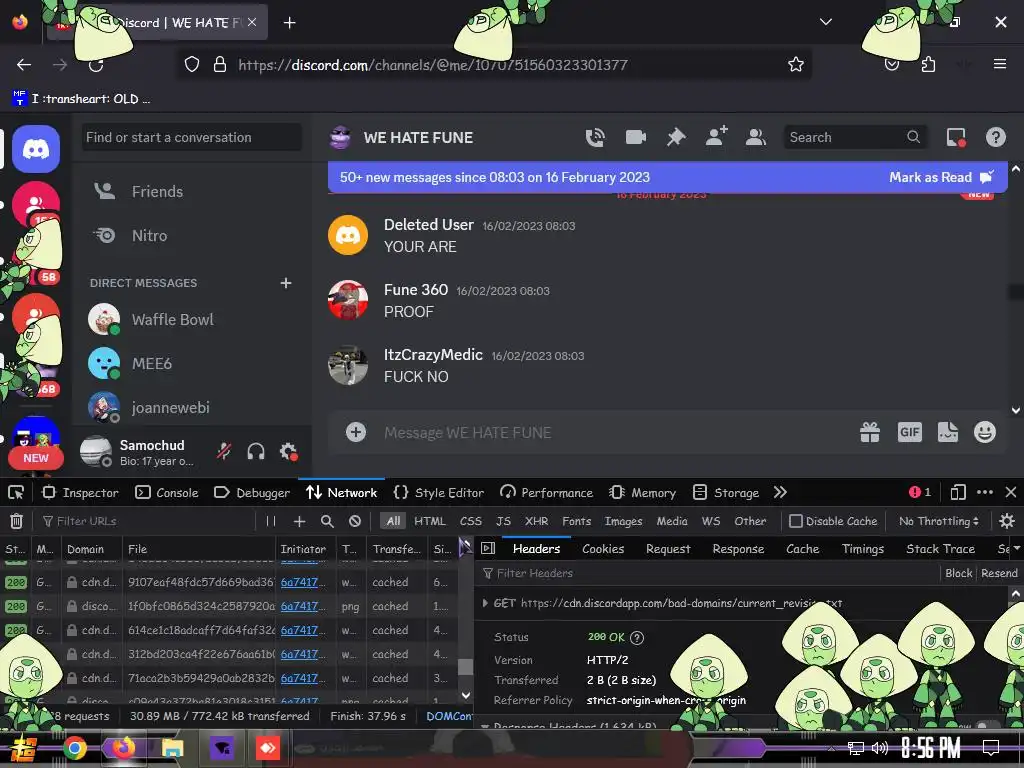Add new request with plus icon
The height and width of the screenshot is (768, 1024).
click(x=299, y=520)
